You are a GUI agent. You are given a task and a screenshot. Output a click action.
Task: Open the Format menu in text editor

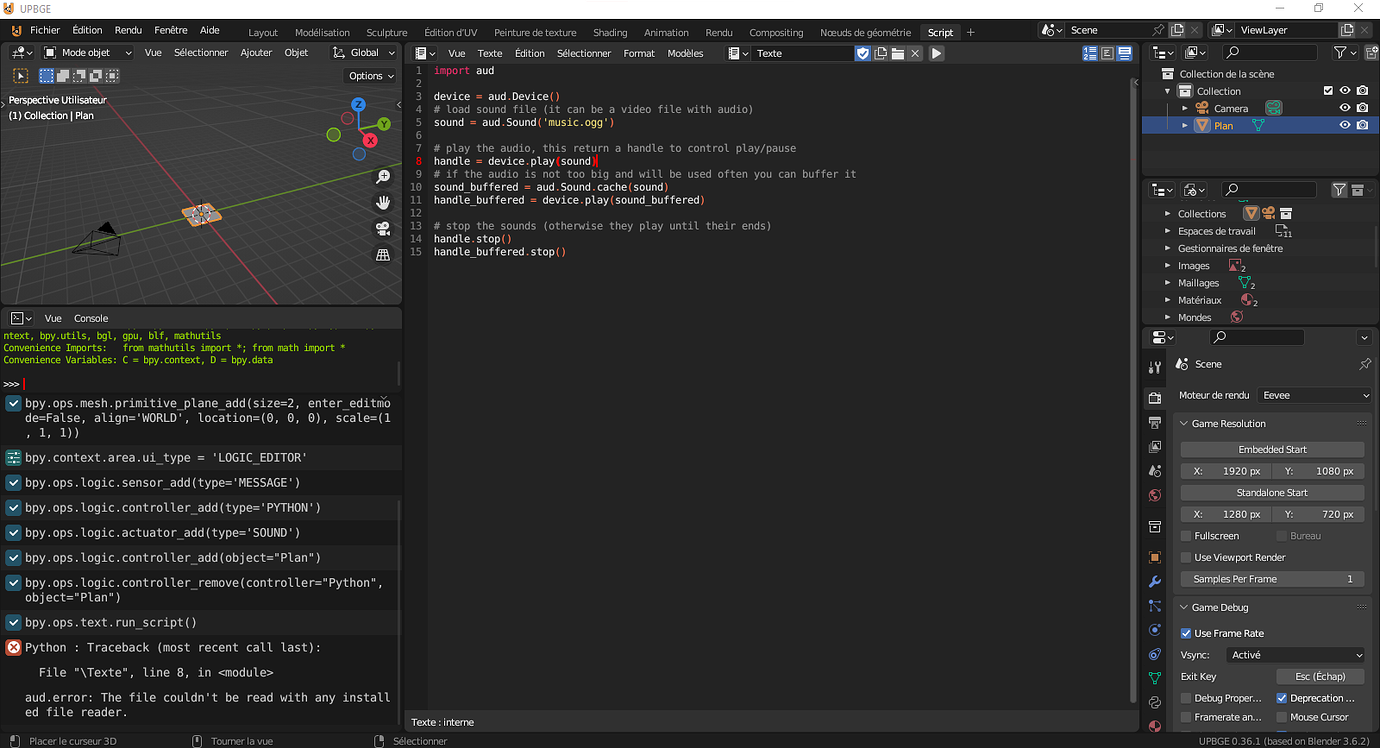pos(639,53)
